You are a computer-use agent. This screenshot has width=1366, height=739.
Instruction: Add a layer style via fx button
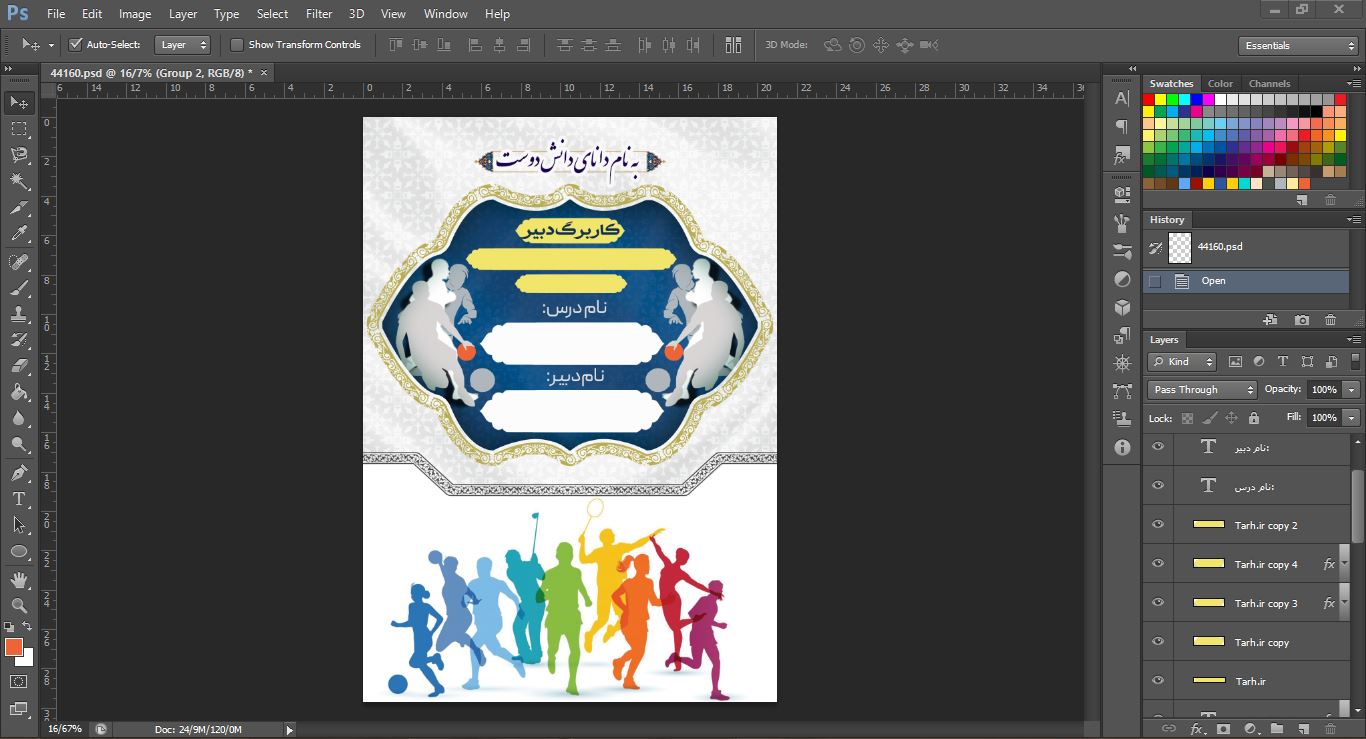click(x=1196, y=729)
